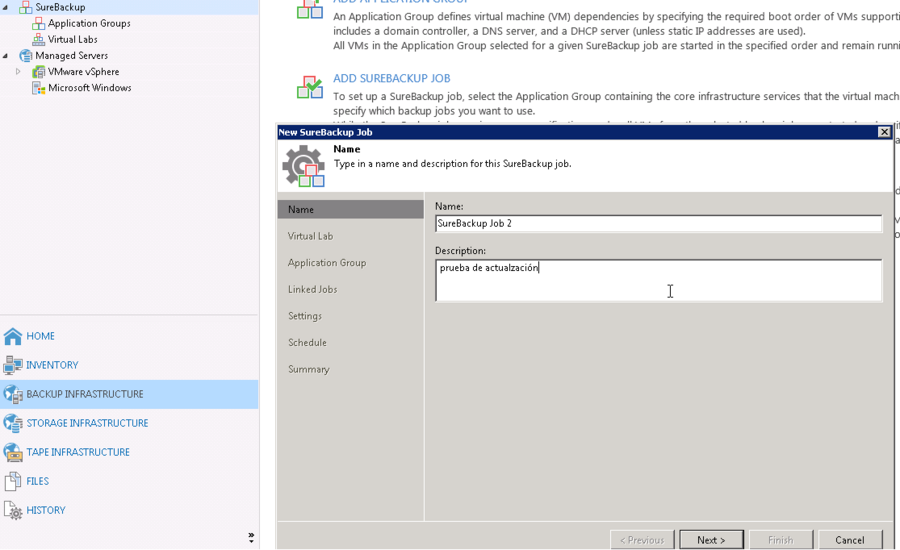Image resolution: width=900 pixels, height=550 pixels.
Task: Open Tape Infrastructure icon
Action: (13, 453)
